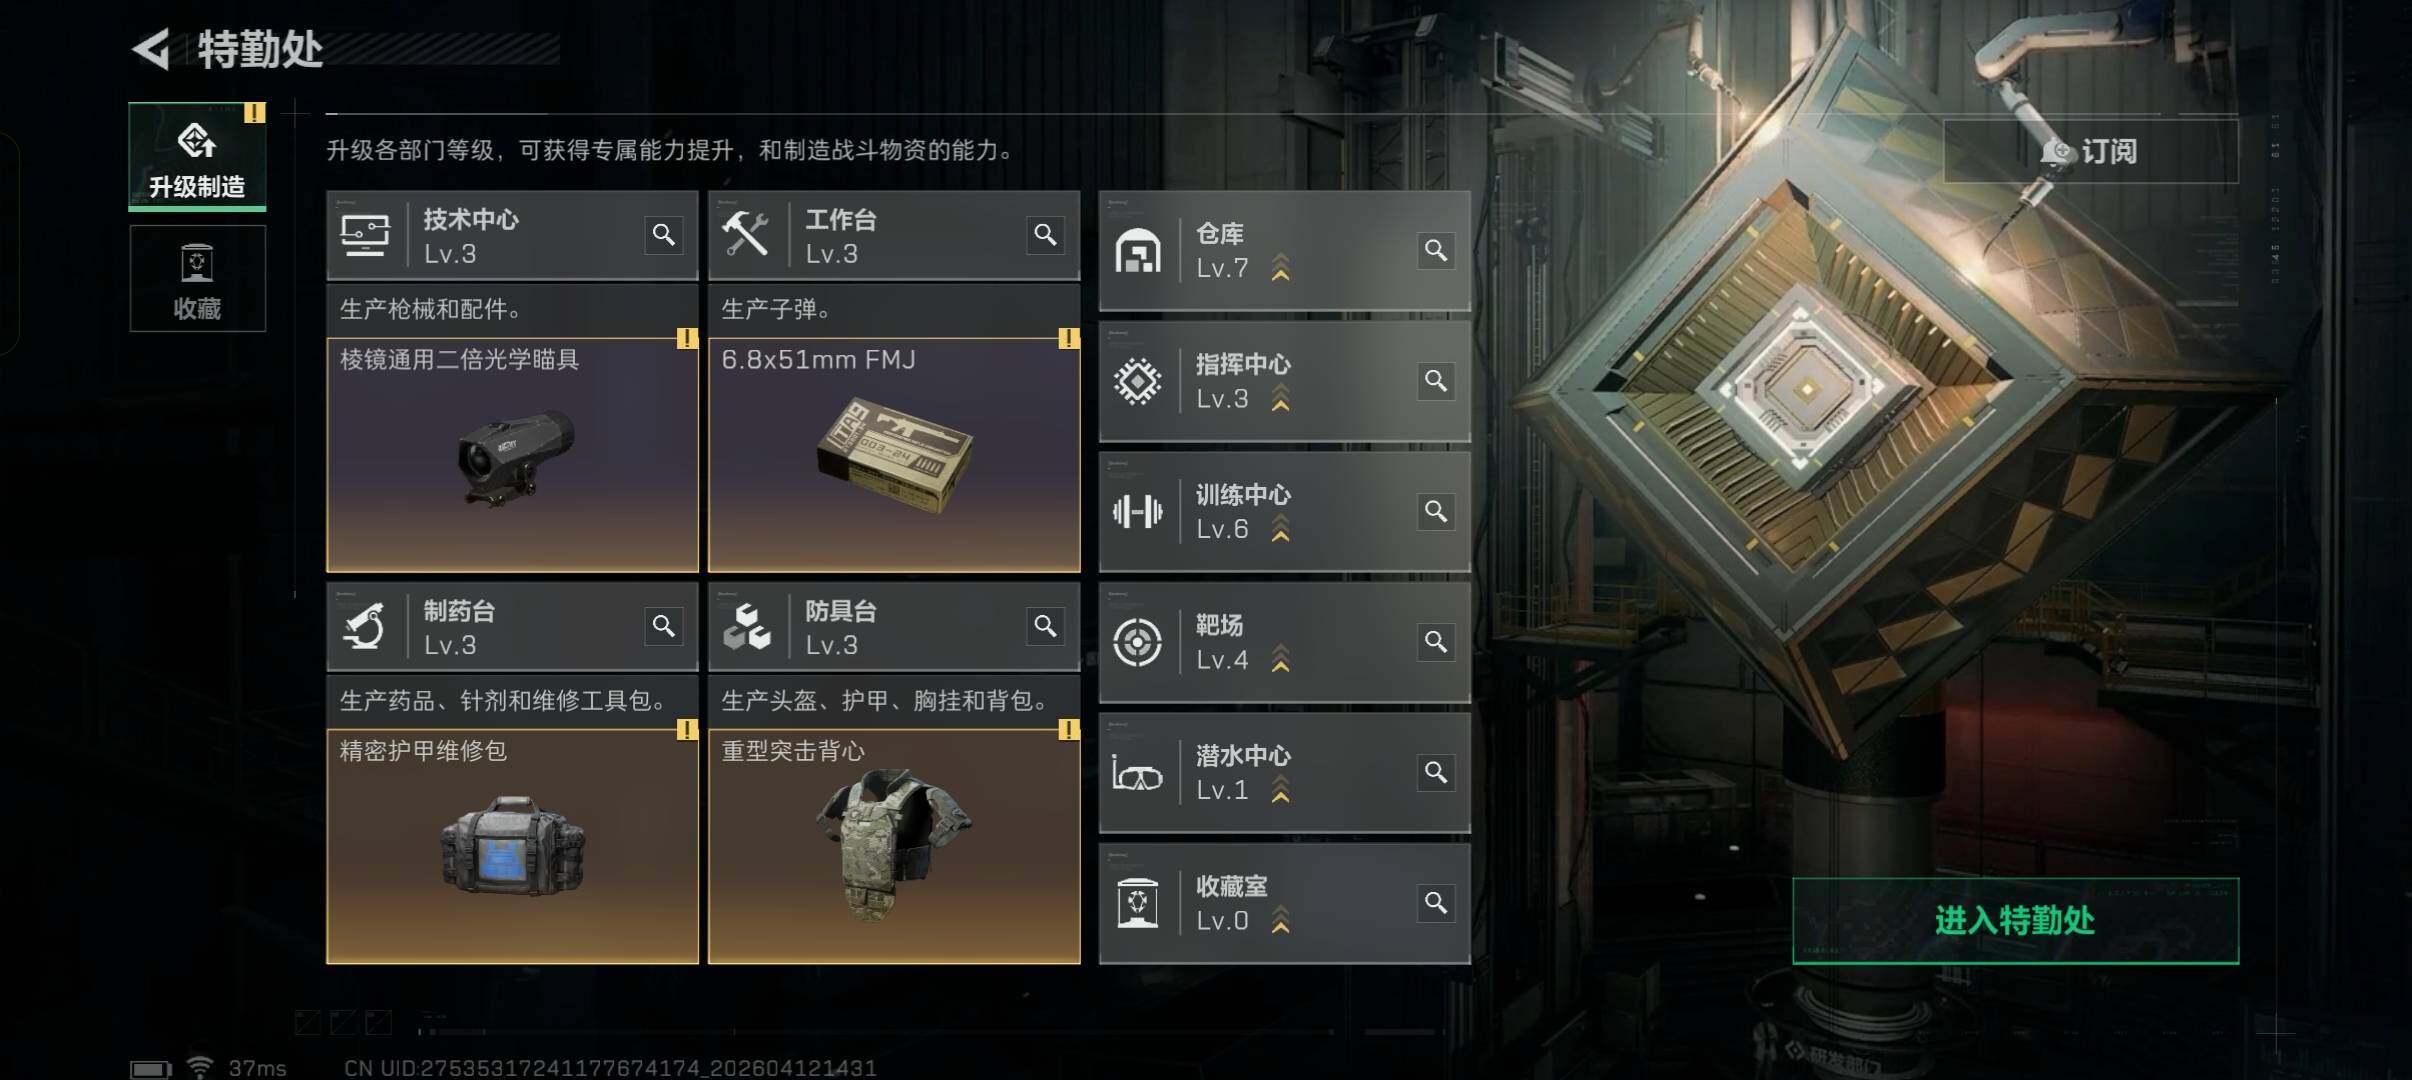The image size is (2412, 1080).
Task: Open magnifier details for 技术中心
Action: click(x=664, y=235)
